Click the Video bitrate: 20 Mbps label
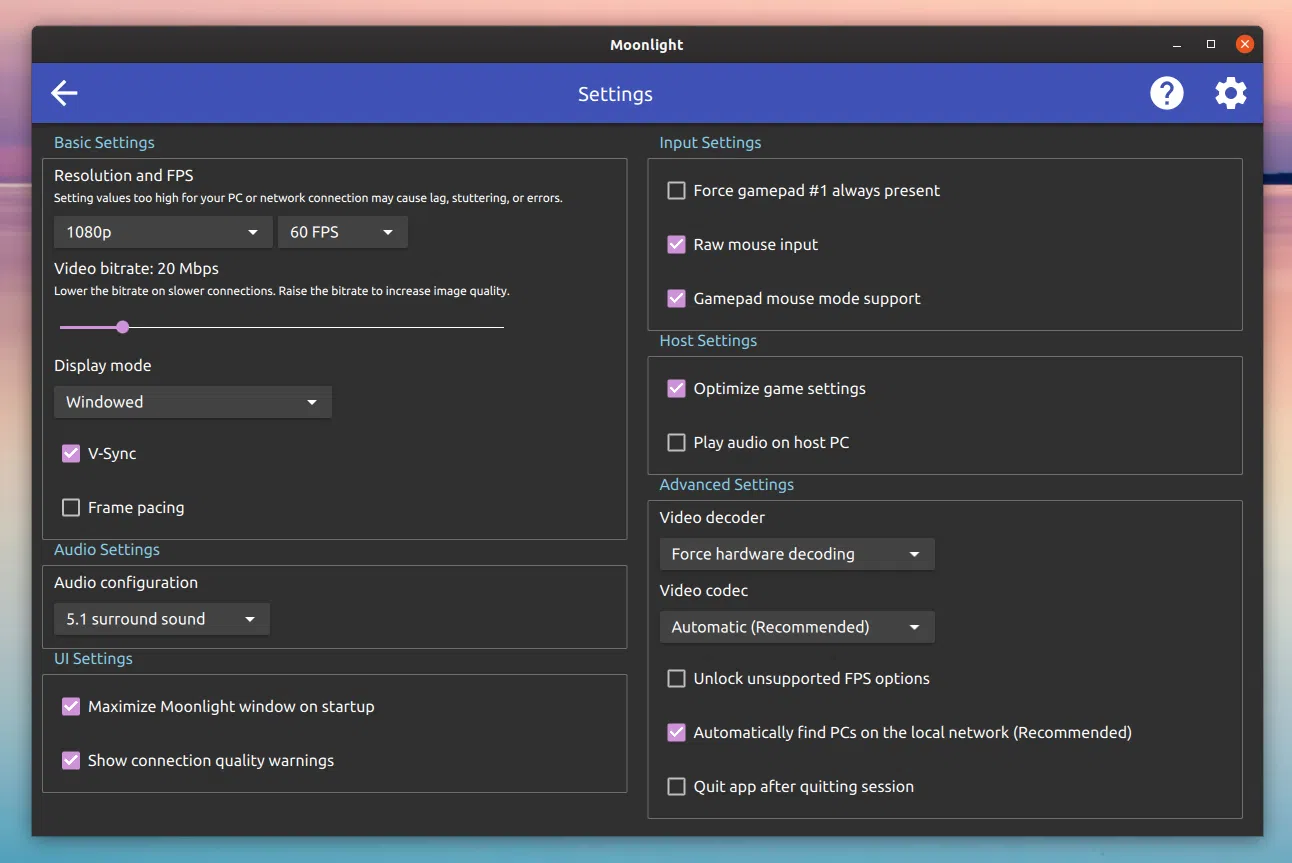 pos(136,268)
